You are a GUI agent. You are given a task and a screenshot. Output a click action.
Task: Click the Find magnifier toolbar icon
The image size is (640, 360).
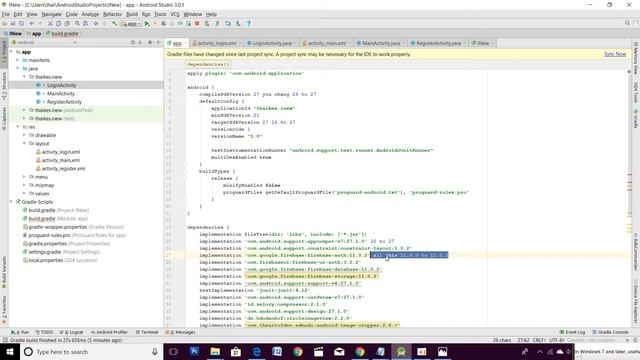pyautogui.click(x=77, y=24)
